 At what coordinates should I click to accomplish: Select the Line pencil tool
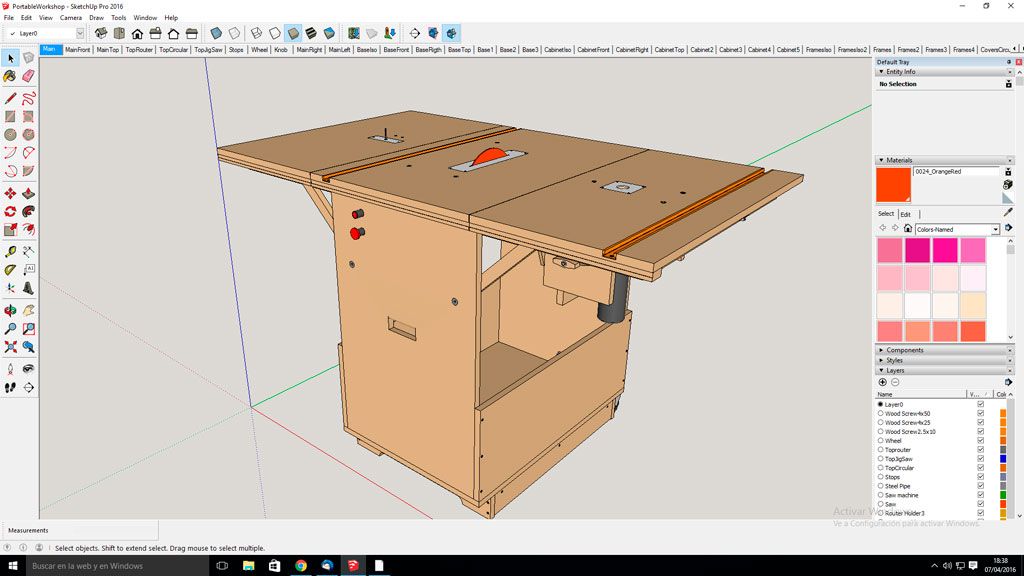pos(10,98)
